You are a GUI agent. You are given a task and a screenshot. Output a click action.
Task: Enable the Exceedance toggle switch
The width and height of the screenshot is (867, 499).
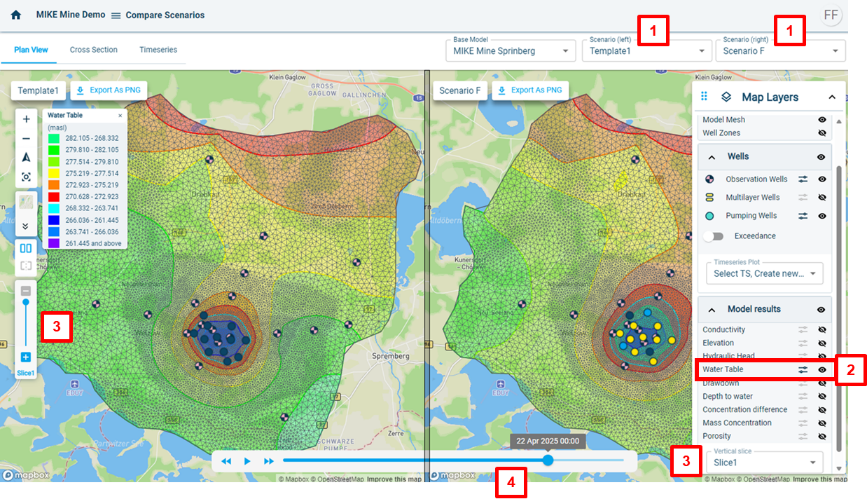pos(713,236)
